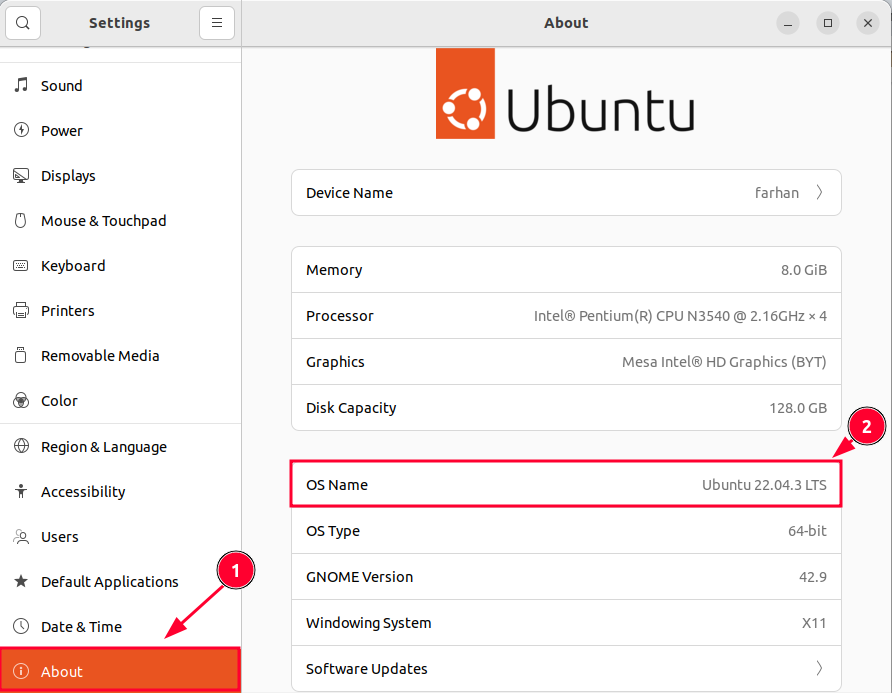Expand Device Name row chevron
The width and height of the screenshot is (892, 693).
[x=819, y=192]
